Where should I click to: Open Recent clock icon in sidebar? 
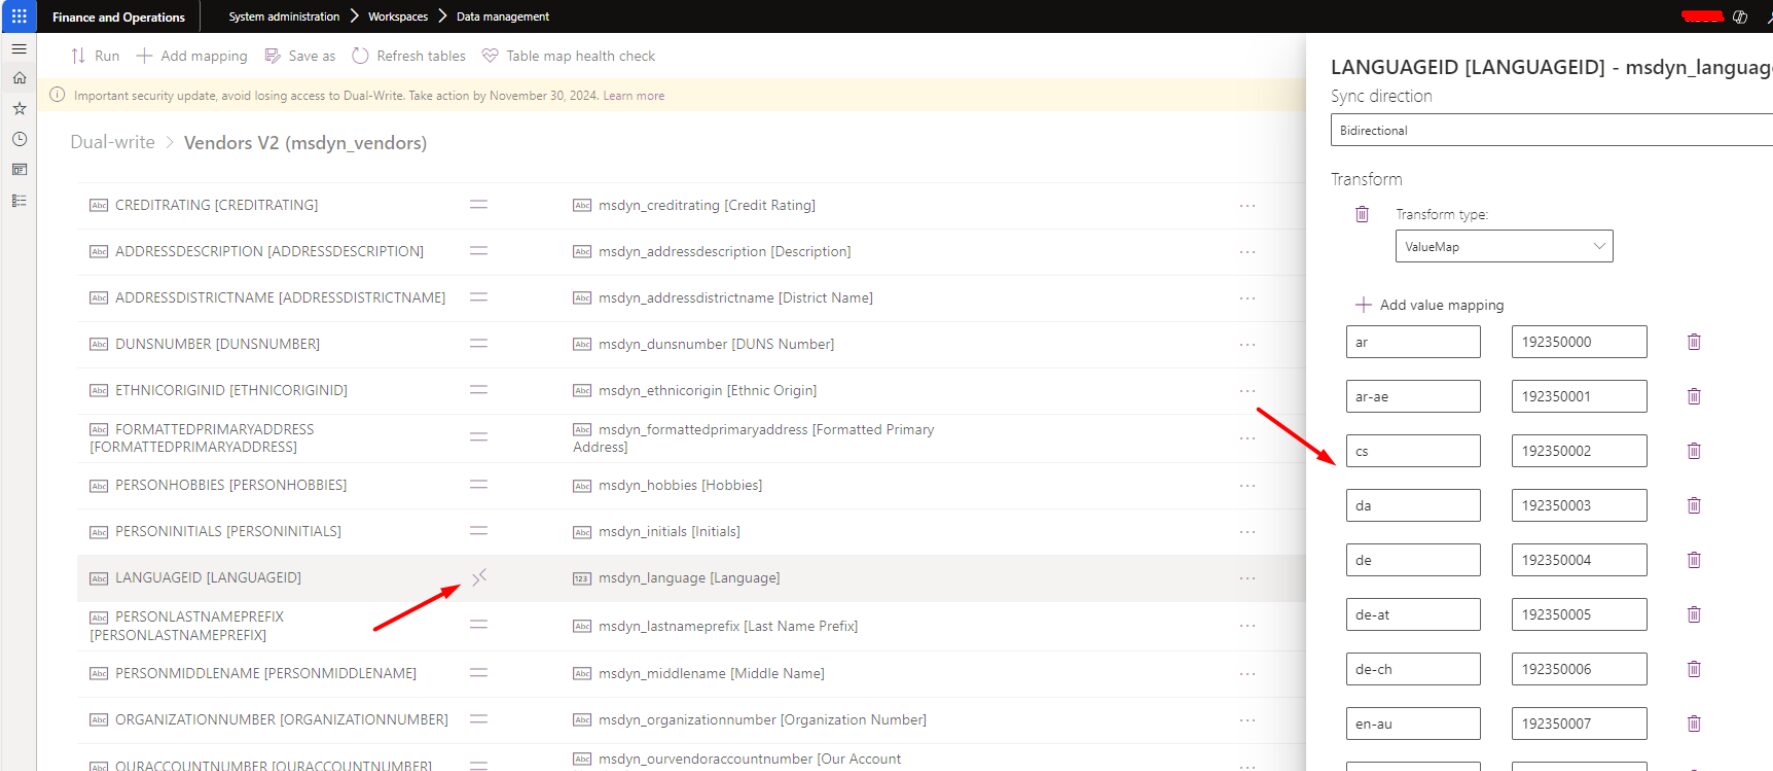(x=19, y=139)
